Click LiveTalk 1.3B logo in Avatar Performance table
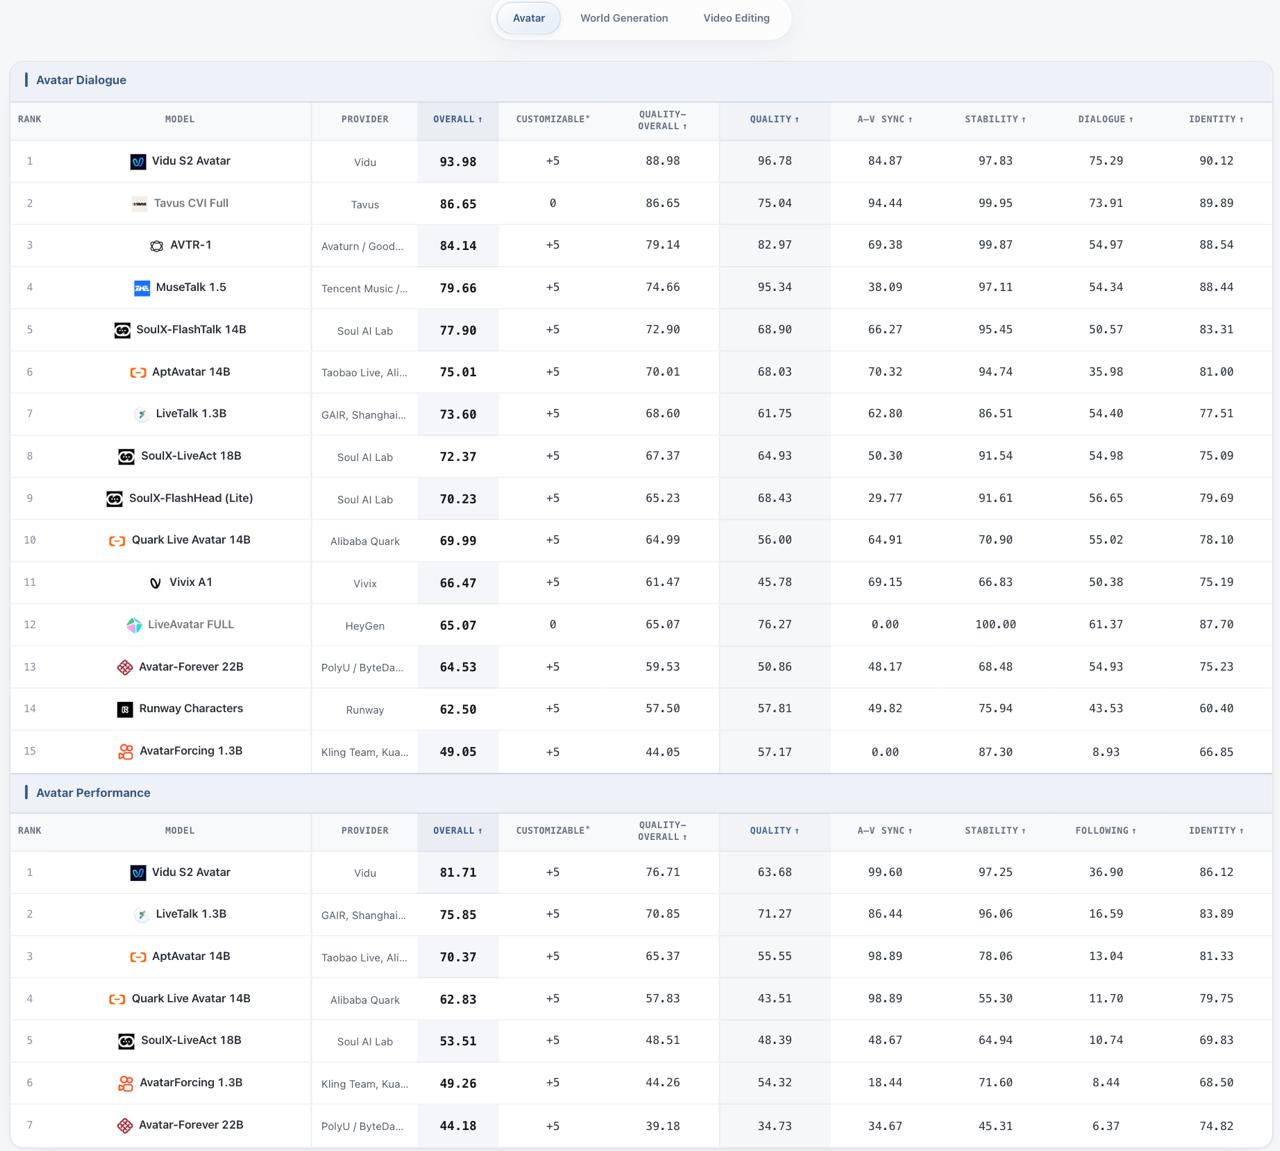This screenshot has width=1280, height=1151. click(142, 915)
